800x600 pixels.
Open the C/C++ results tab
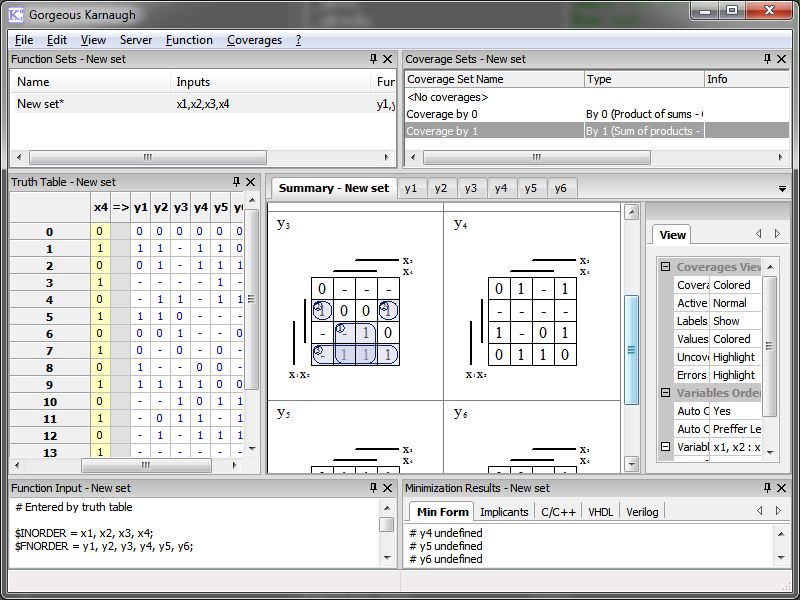pos(558,512)
